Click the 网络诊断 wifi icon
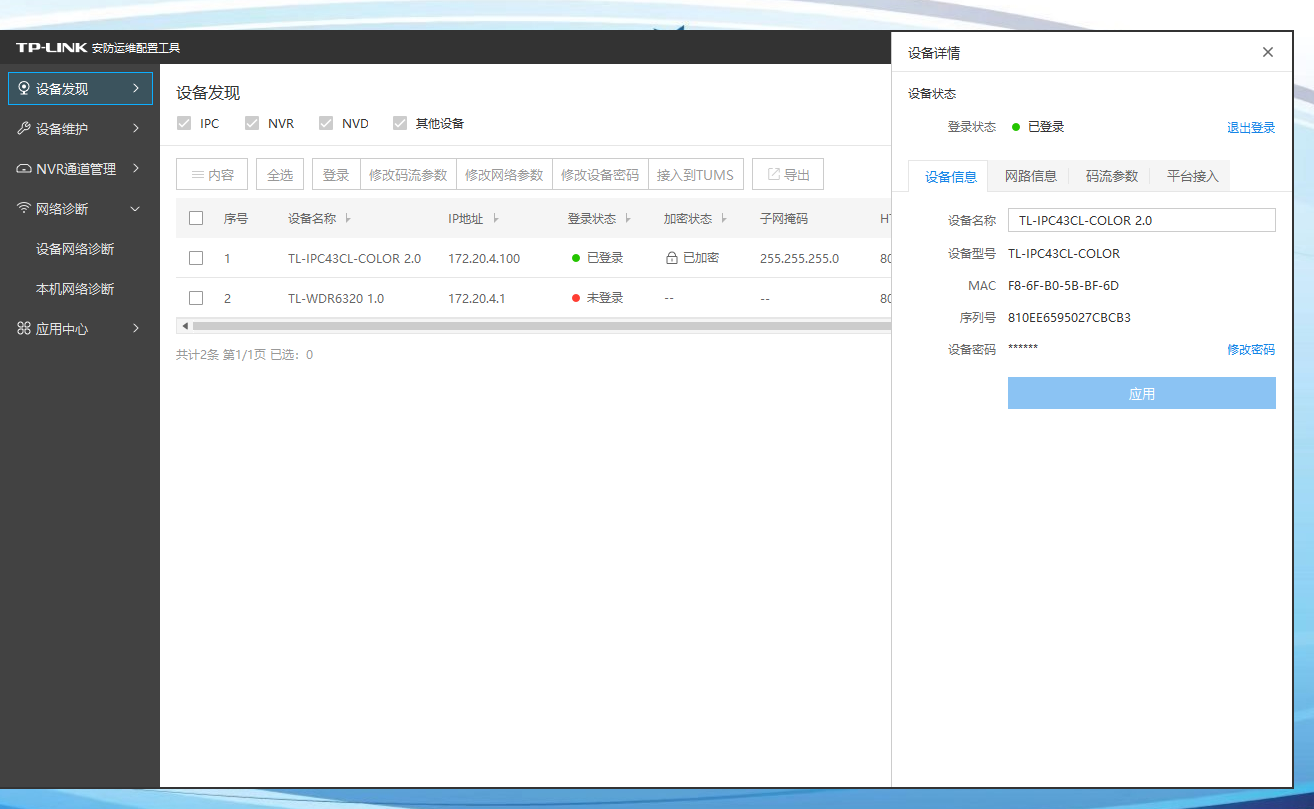Screen dimensions: 1314x809 pyautogui.click(x=24, y=208)
